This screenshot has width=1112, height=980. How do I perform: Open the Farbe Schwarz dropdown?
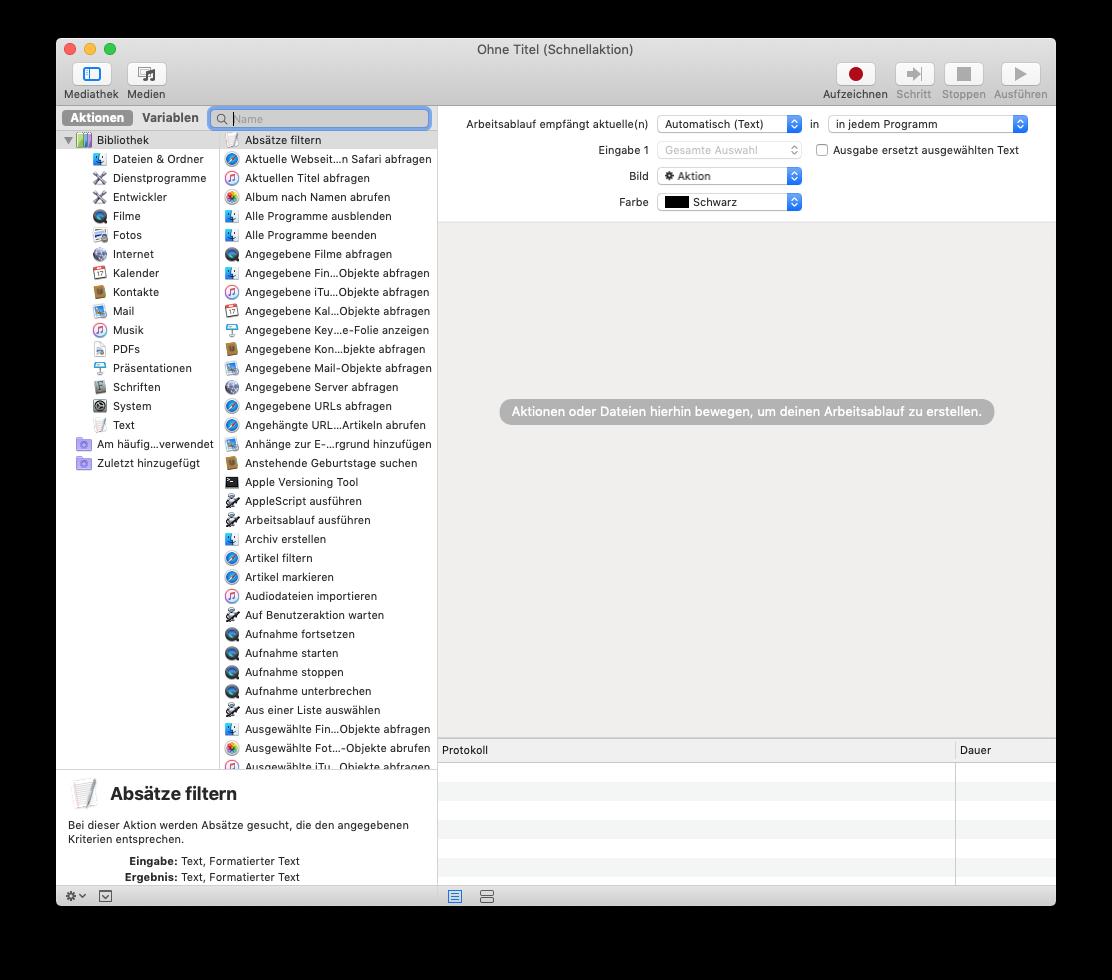click(x=729, y=202)
